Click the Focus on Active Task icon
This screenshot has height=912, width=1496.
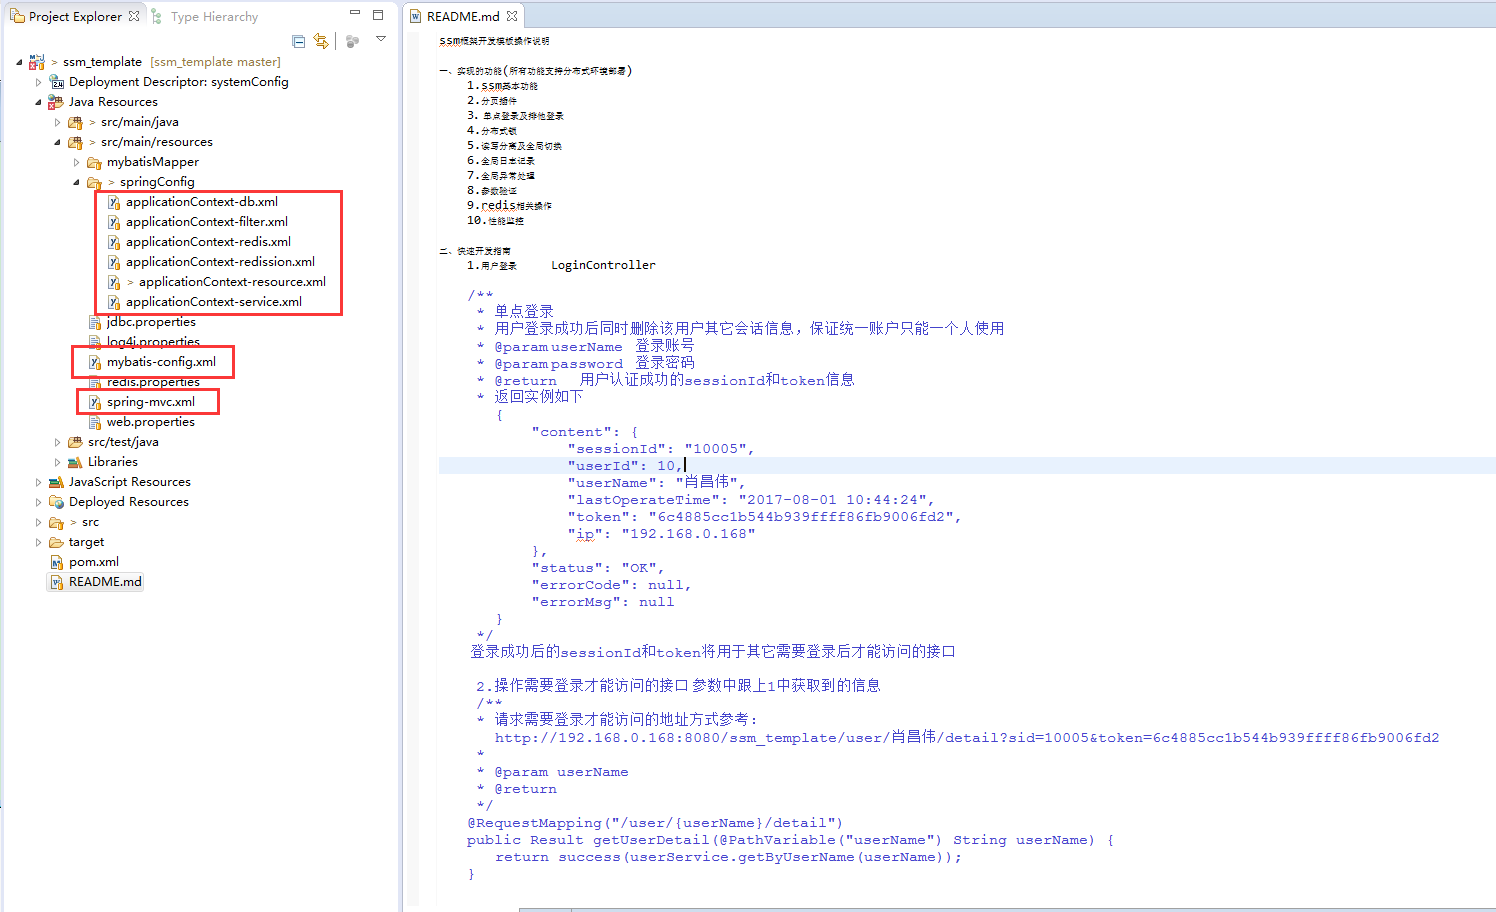click(352, 41)
